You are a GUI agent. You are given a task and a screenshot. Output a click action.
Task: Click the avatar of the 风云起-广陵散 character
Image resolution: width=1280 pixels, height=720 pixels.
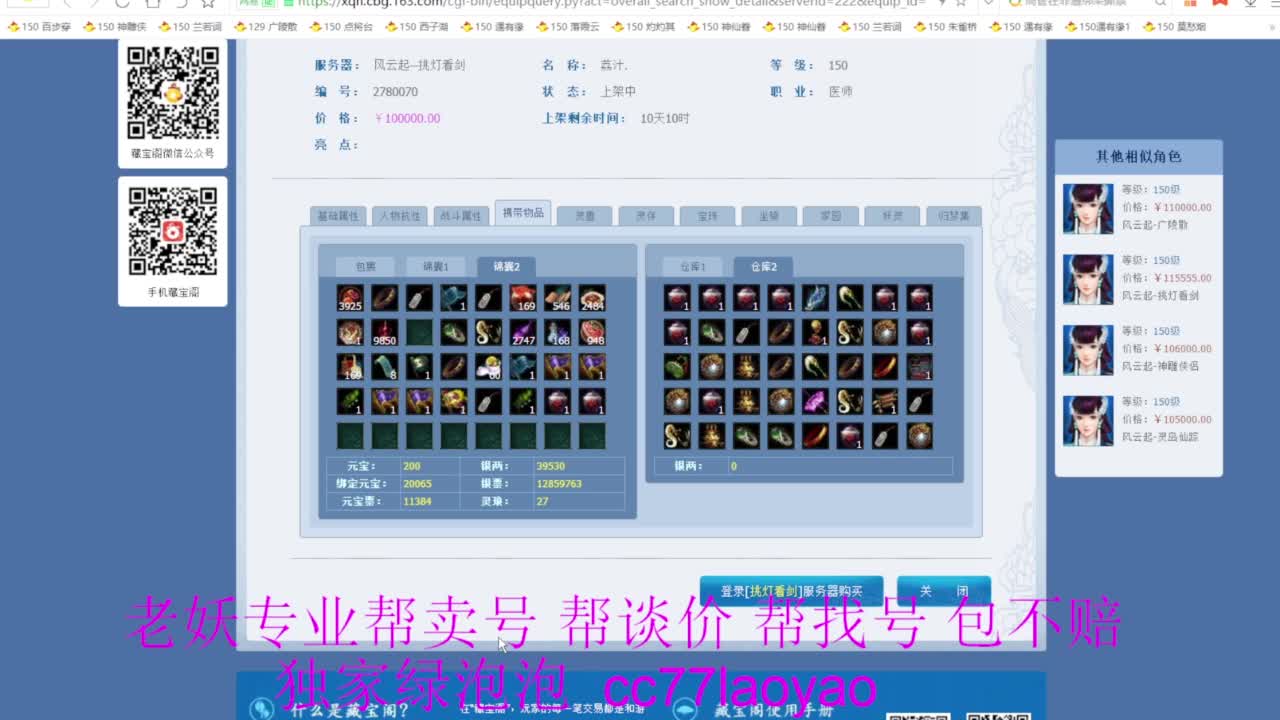coord(1088,208)
